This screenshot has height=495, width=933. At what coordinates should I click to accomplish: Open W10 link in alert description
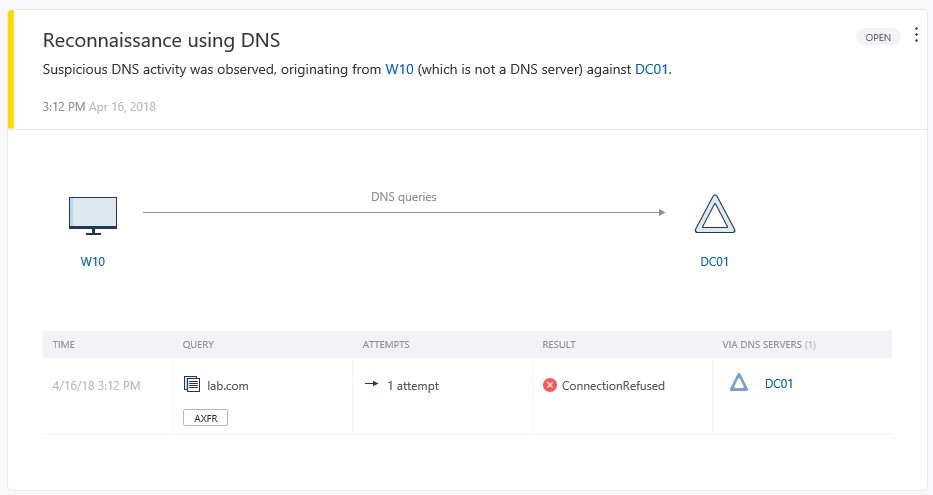(399, 70)
